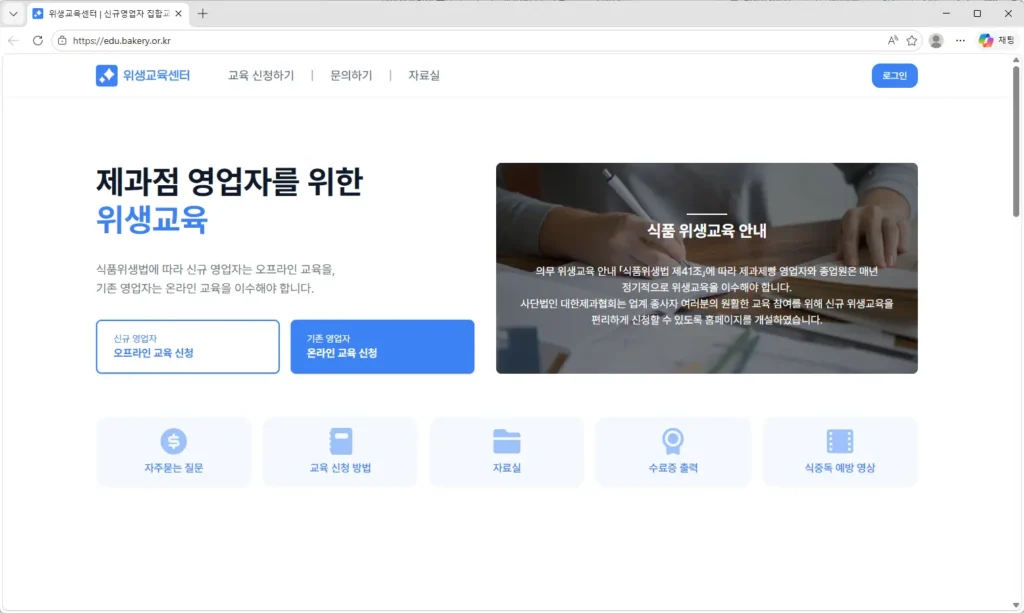This screenshot has height=613, width=1024.
Task: Click the 로그인 button
Action: (894, 76)
